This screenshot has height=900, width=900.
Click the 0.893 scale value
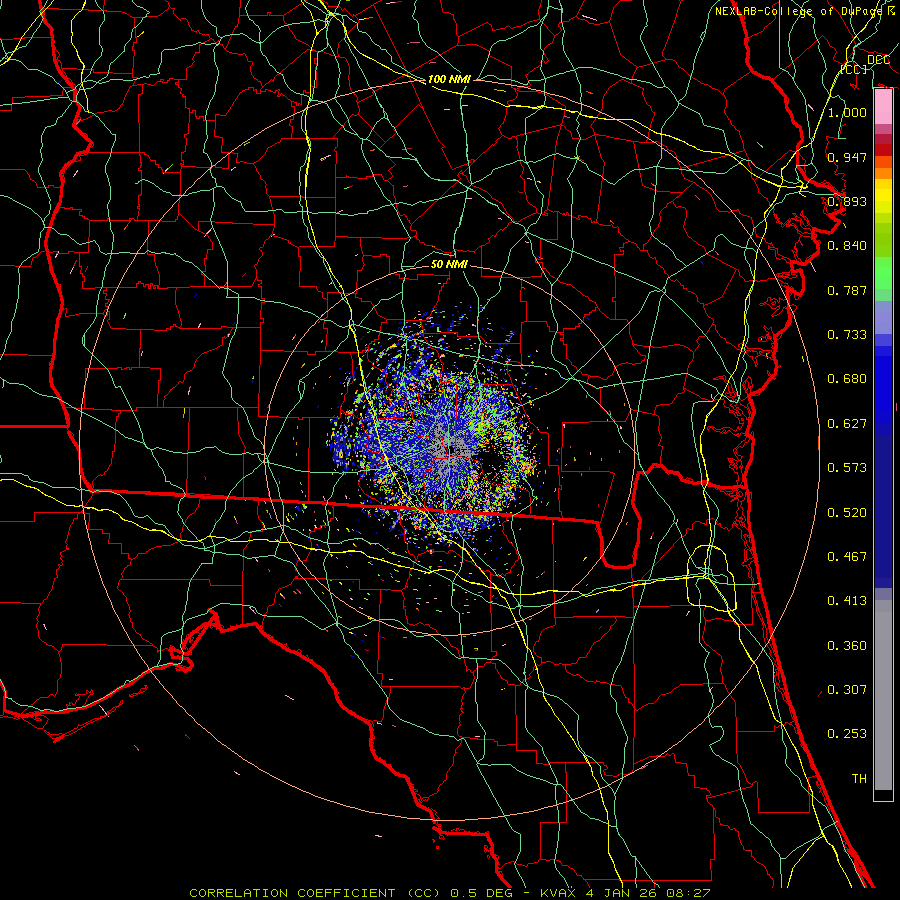click(x=847, y=201)
